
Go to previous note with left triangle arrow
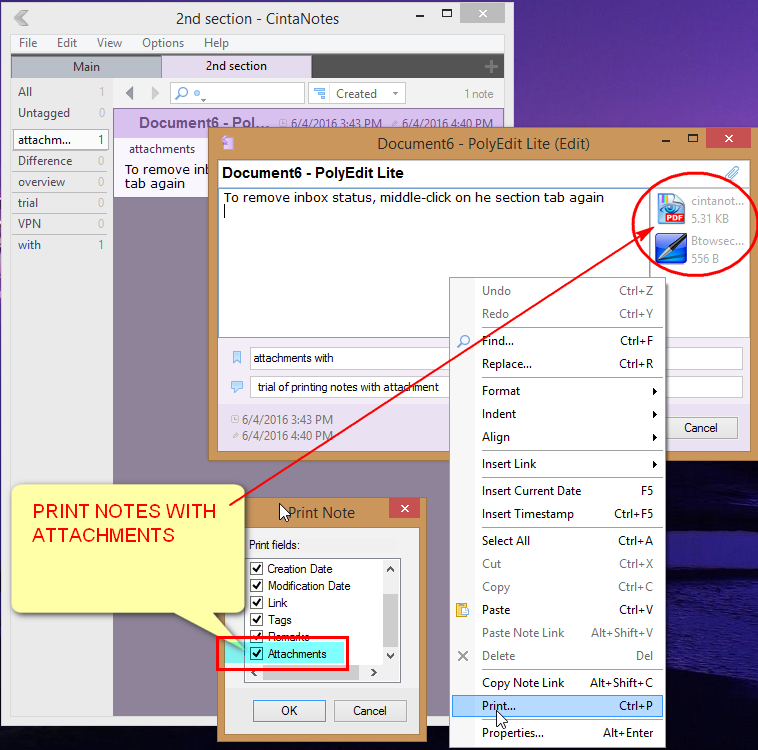coord(130,93)
